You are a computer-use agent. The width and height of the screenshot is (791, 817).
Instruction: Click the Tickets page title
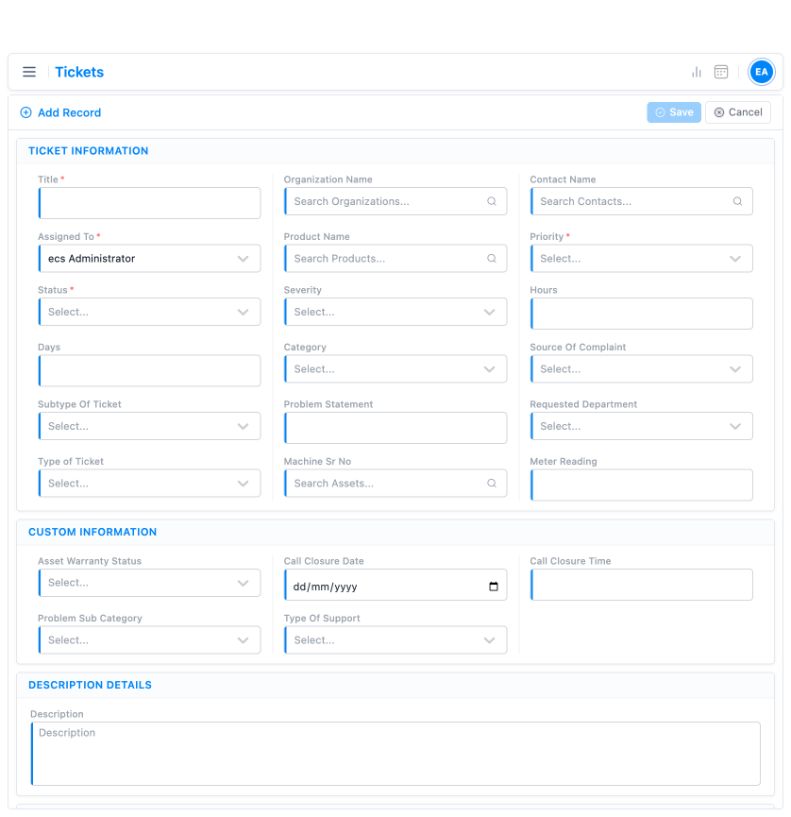pos(79,72)
